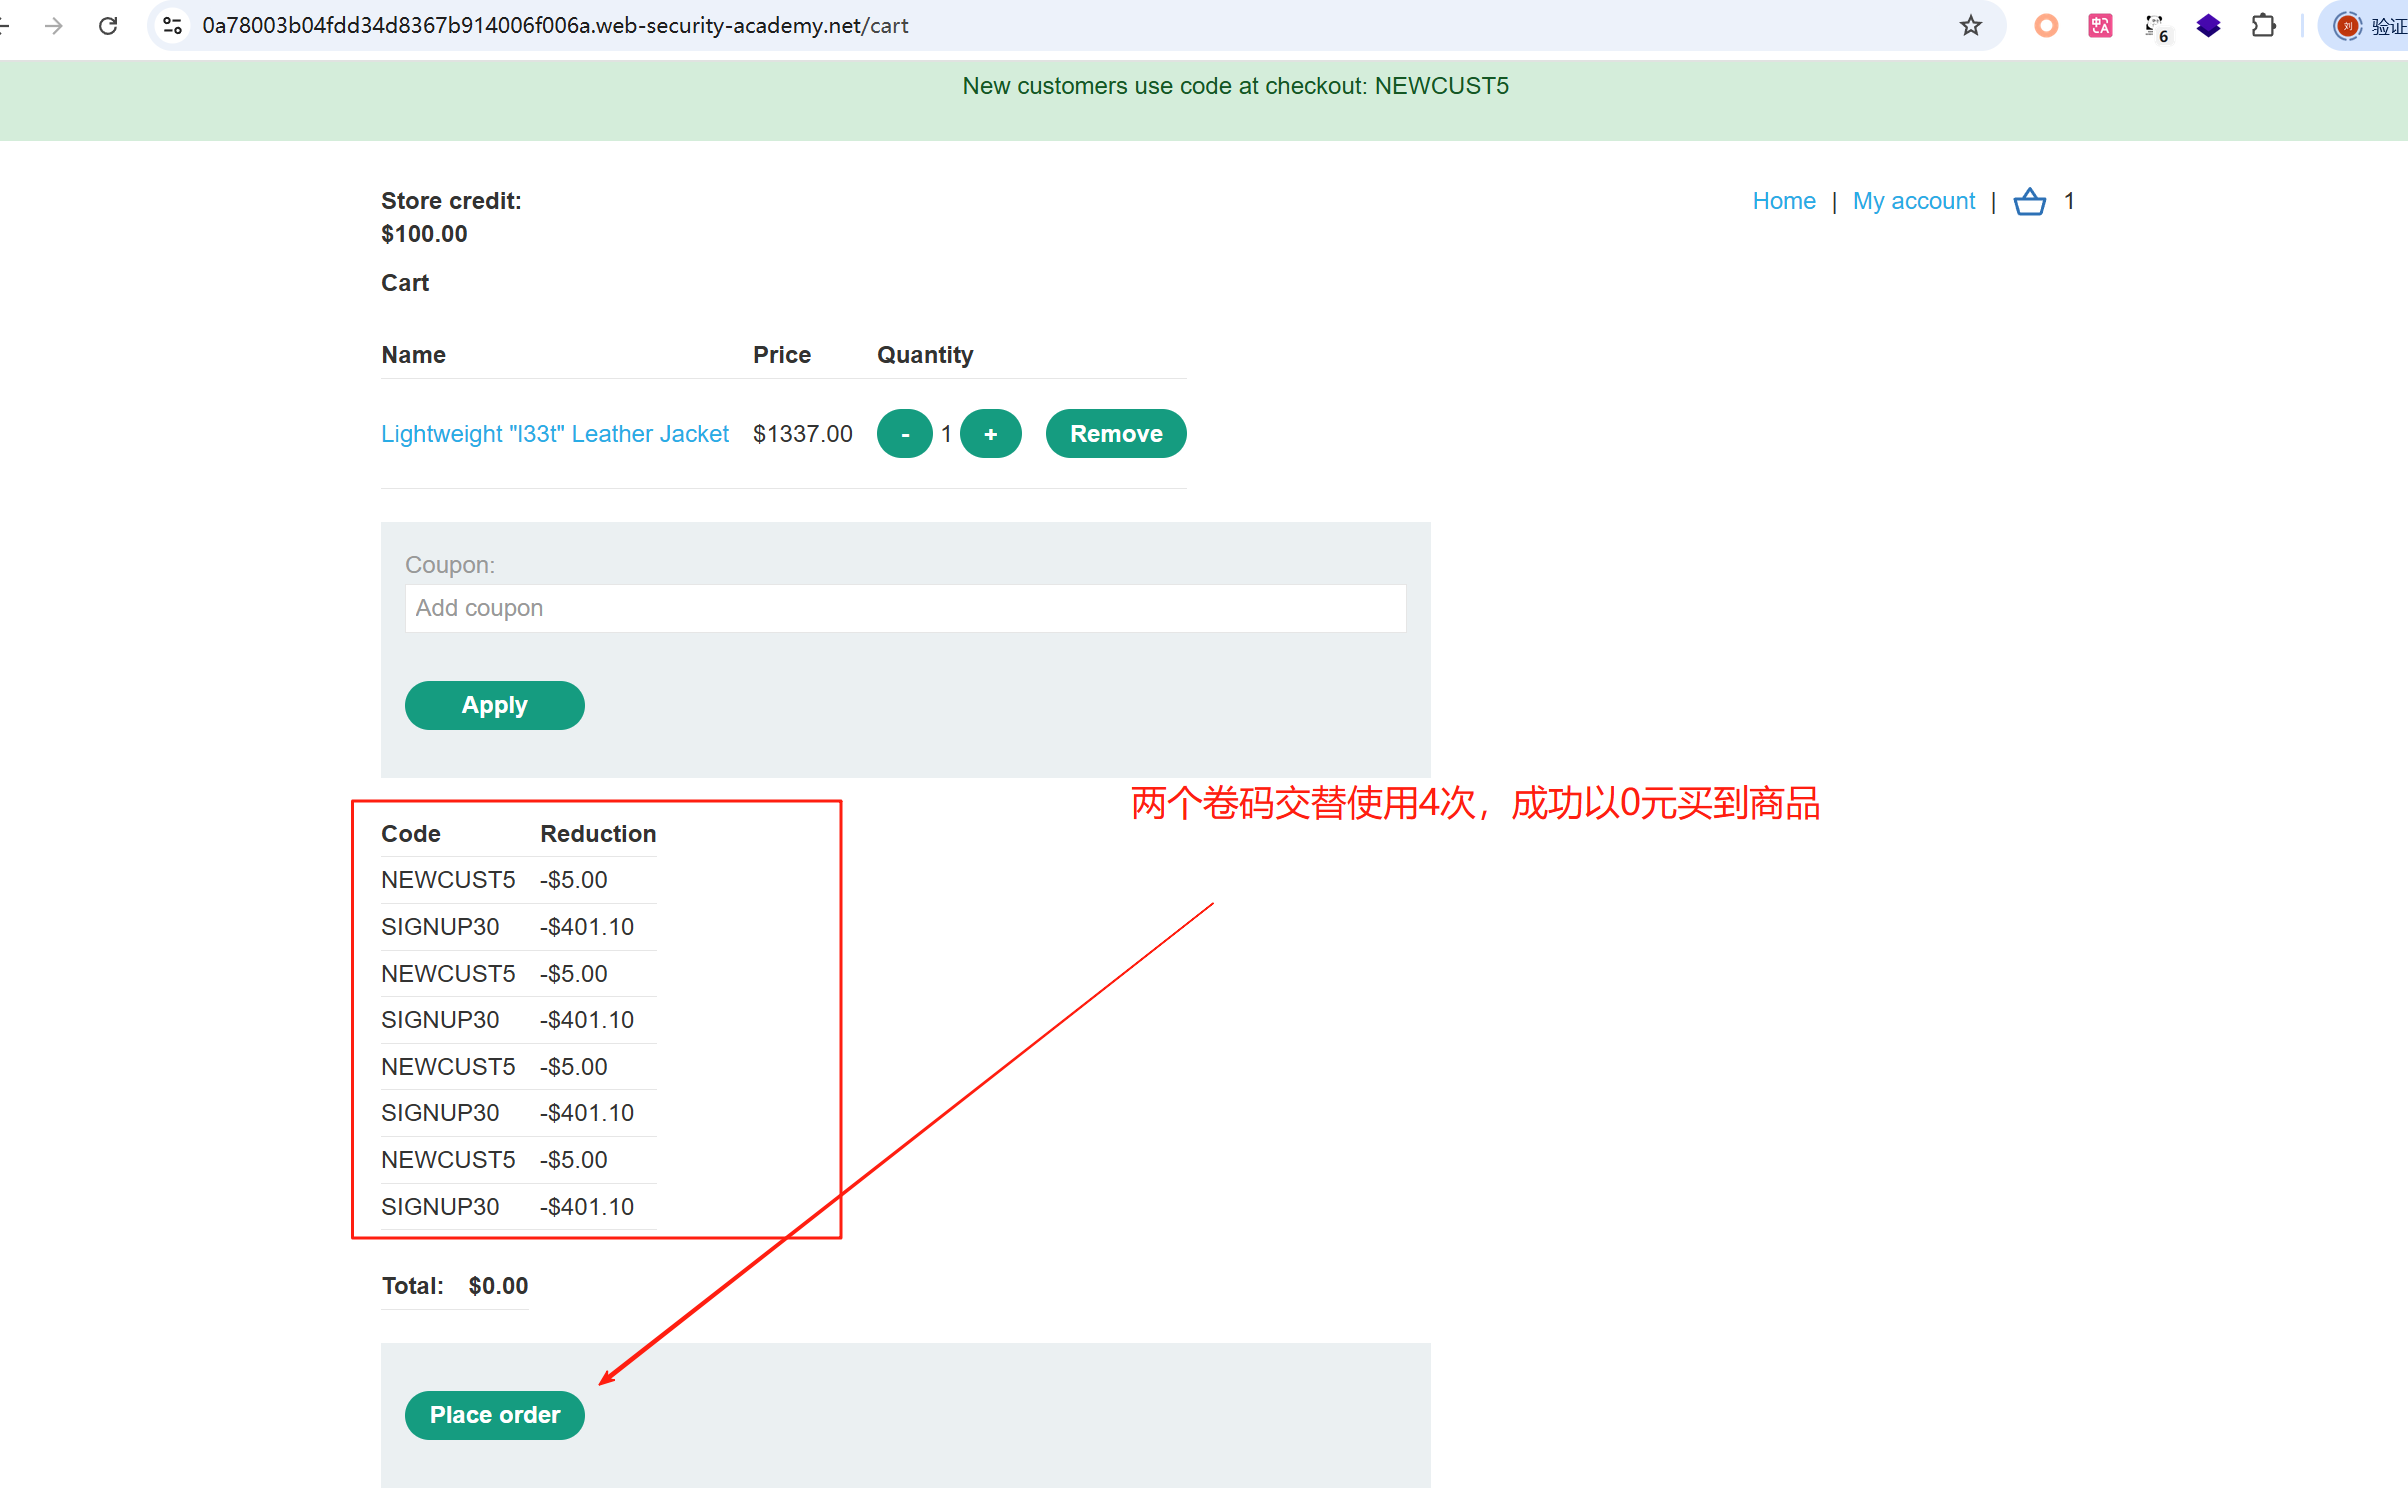2408x1488 pixels.
Task: Open the Lightweight l33t Leather Jacket product link
Action: [555, 434]
